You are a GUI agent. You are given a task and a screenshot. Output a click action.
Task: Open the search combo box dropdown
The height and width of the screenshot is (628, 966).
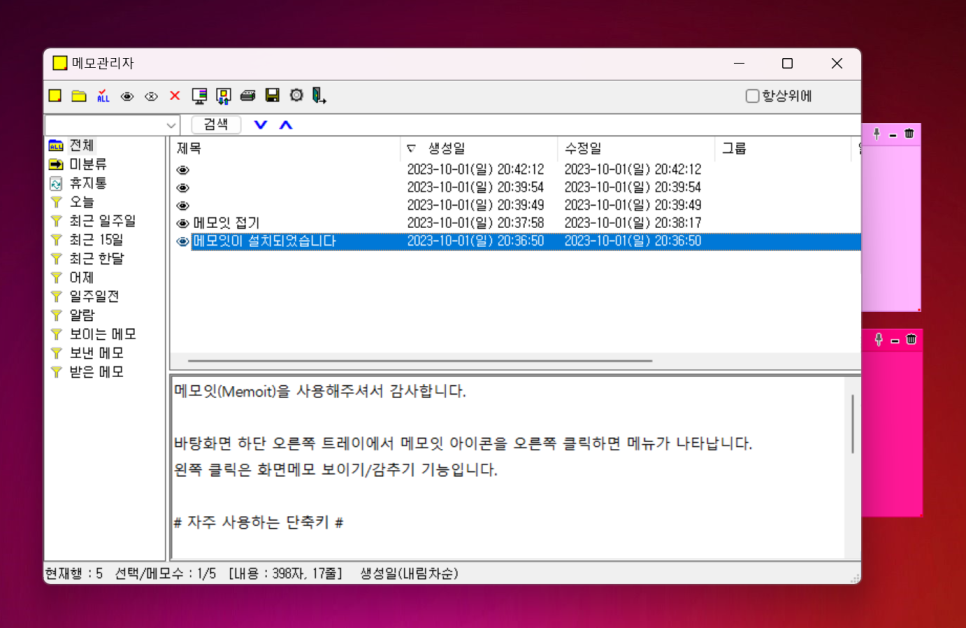(171, 125)
